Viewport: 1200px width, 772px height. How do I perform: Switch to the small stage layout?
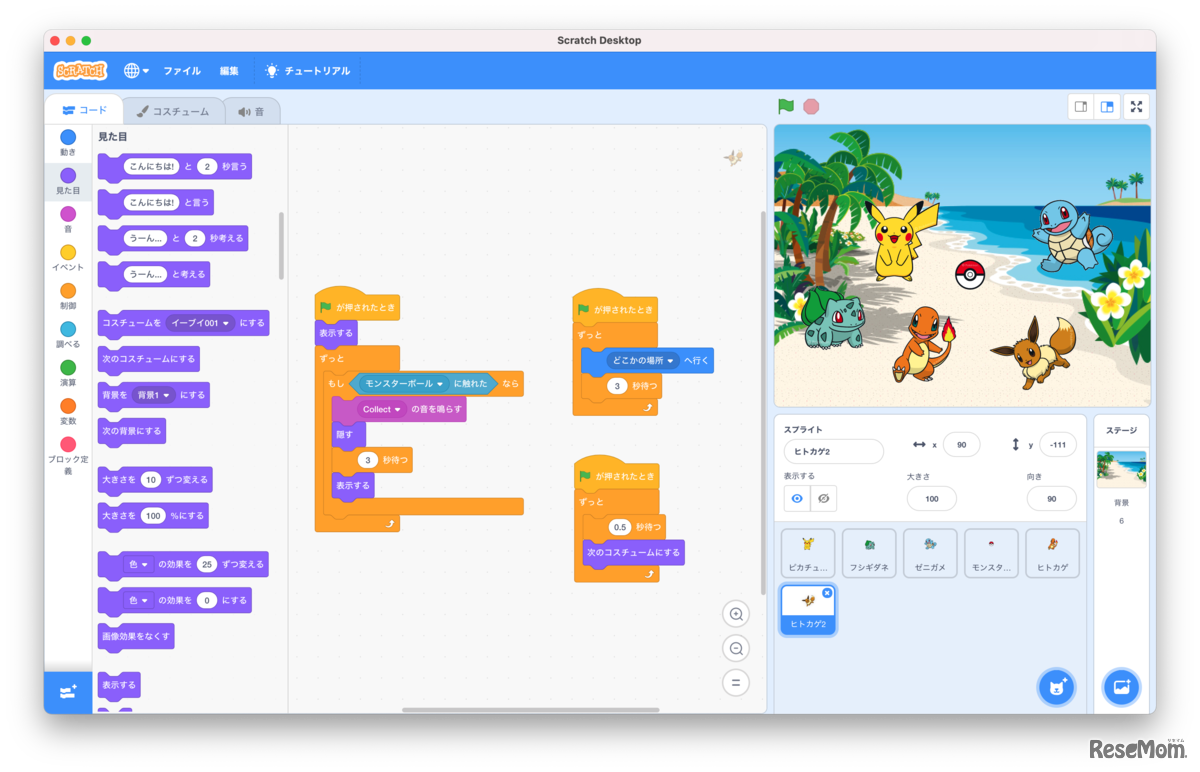pos(1081,105)
